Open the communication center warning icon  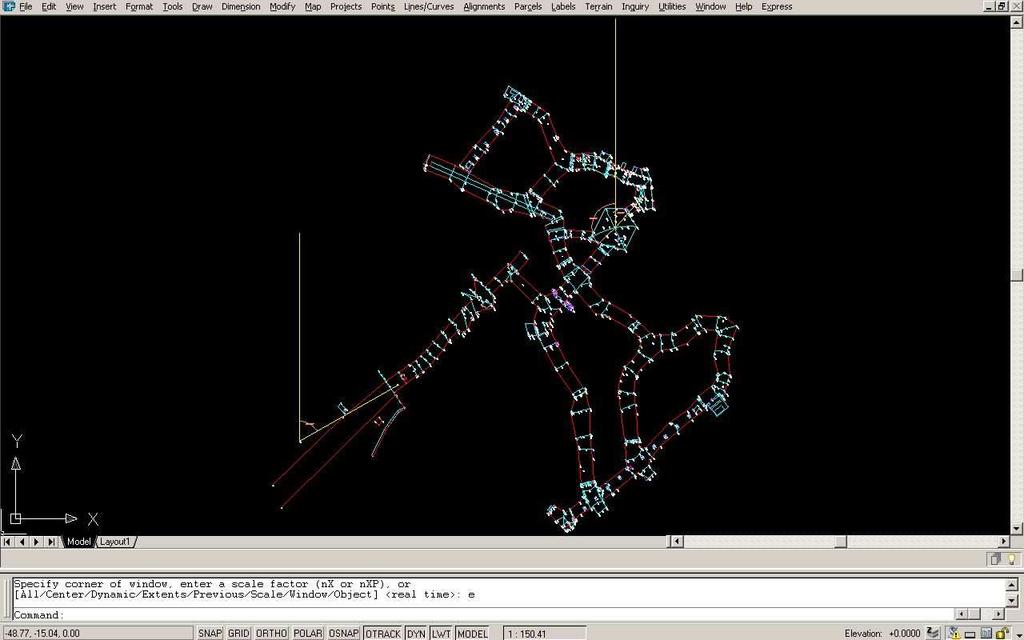point(955,633)
